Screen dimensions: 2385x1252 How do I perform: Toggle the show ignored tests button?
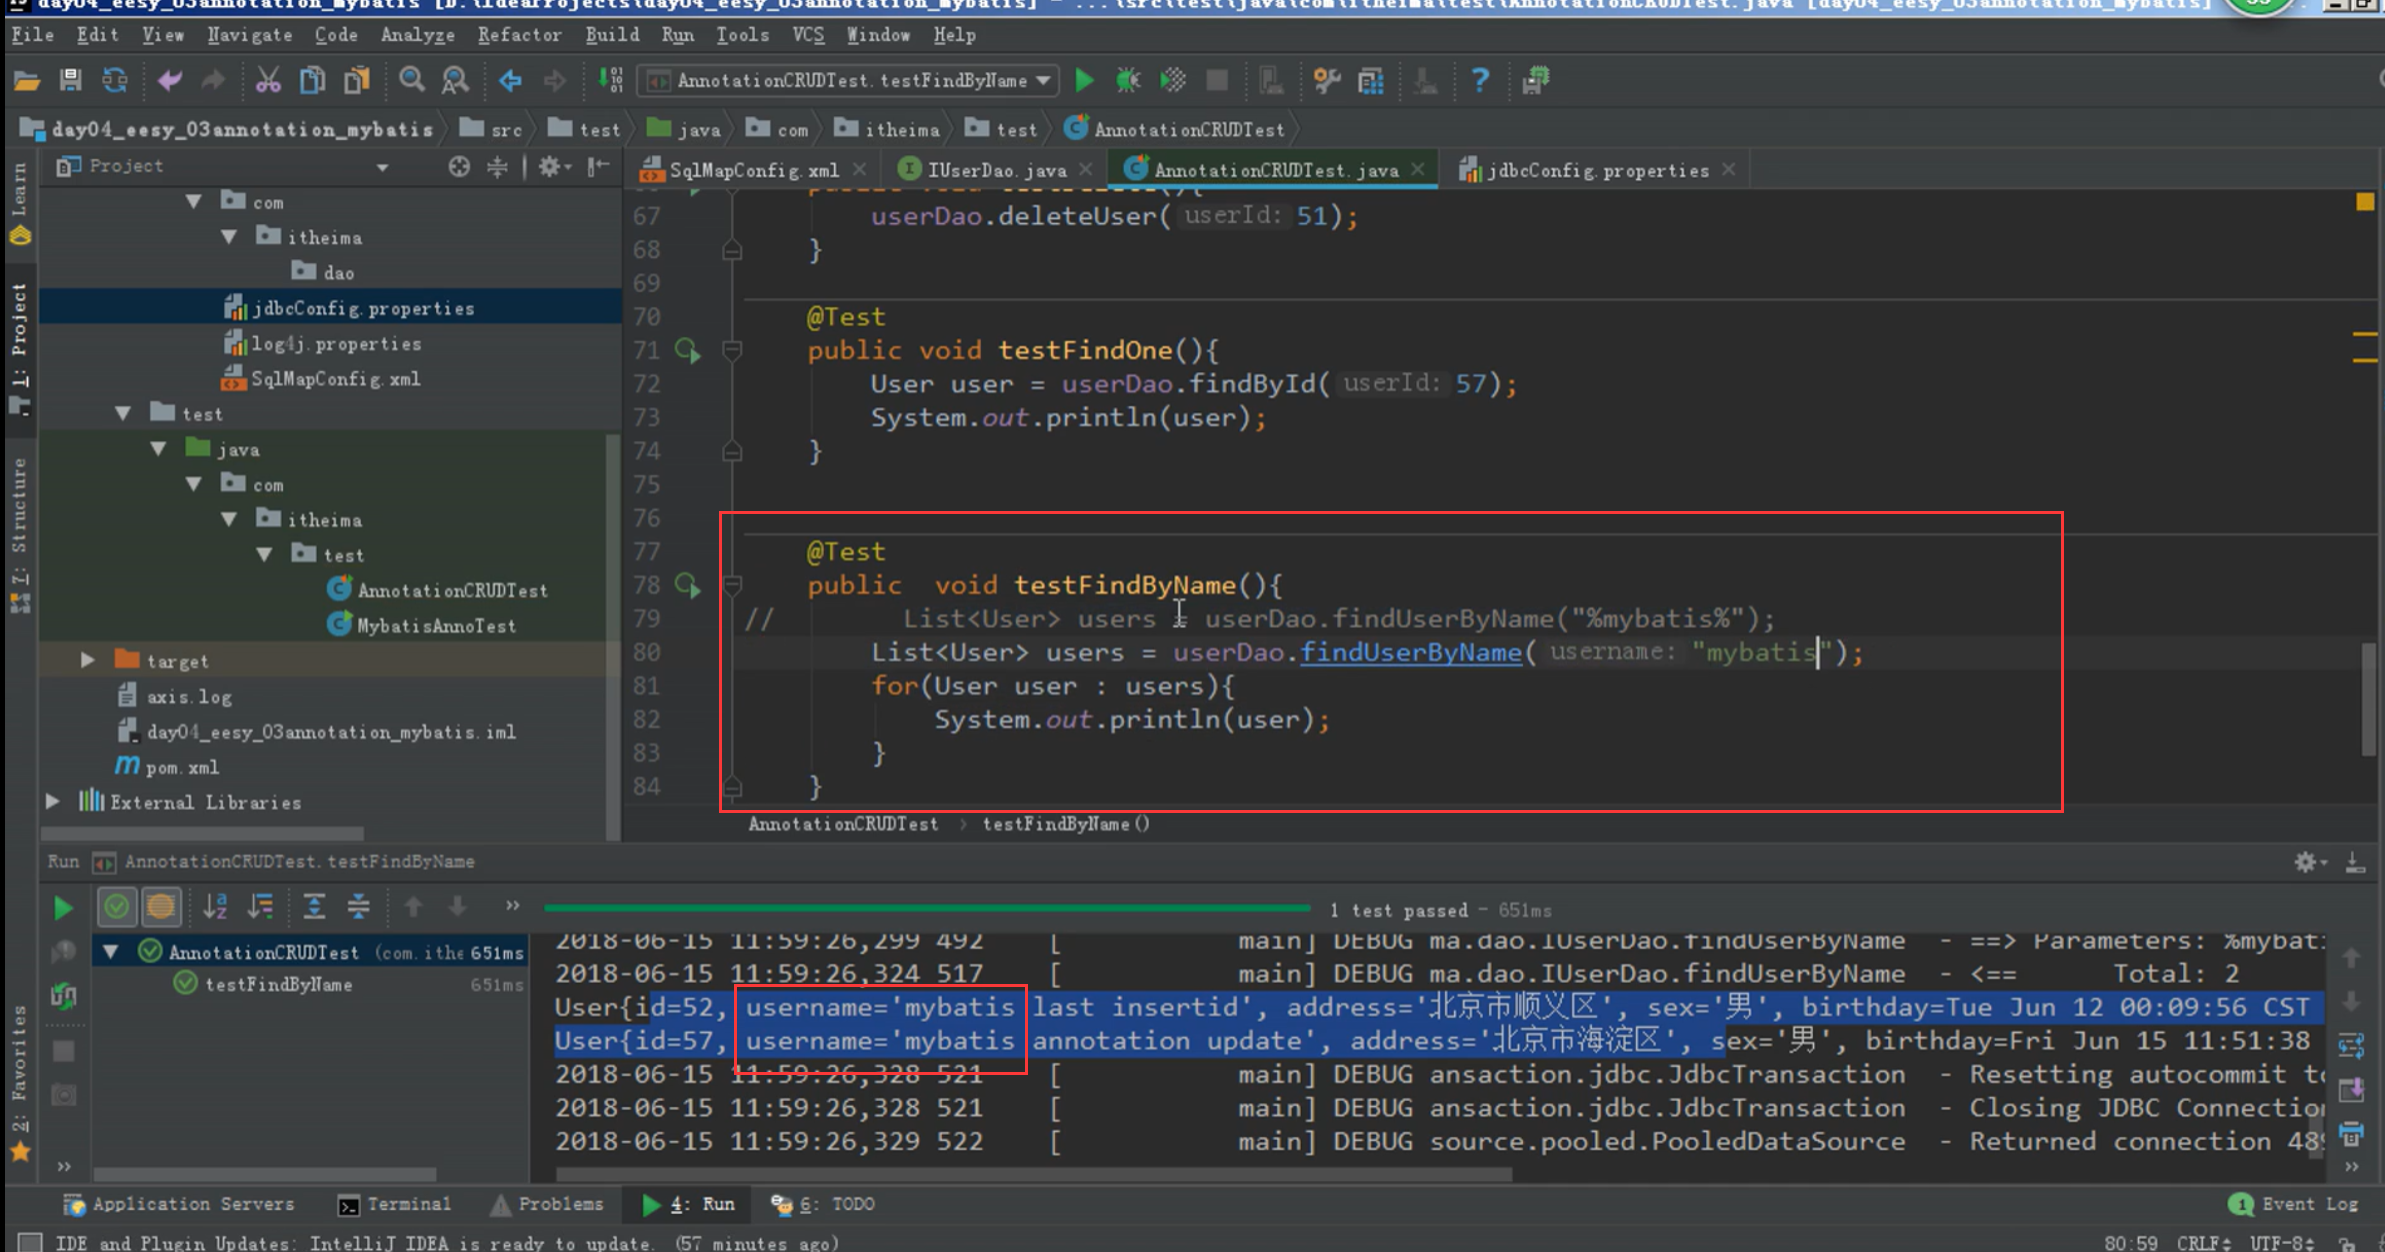pos(161,908)
